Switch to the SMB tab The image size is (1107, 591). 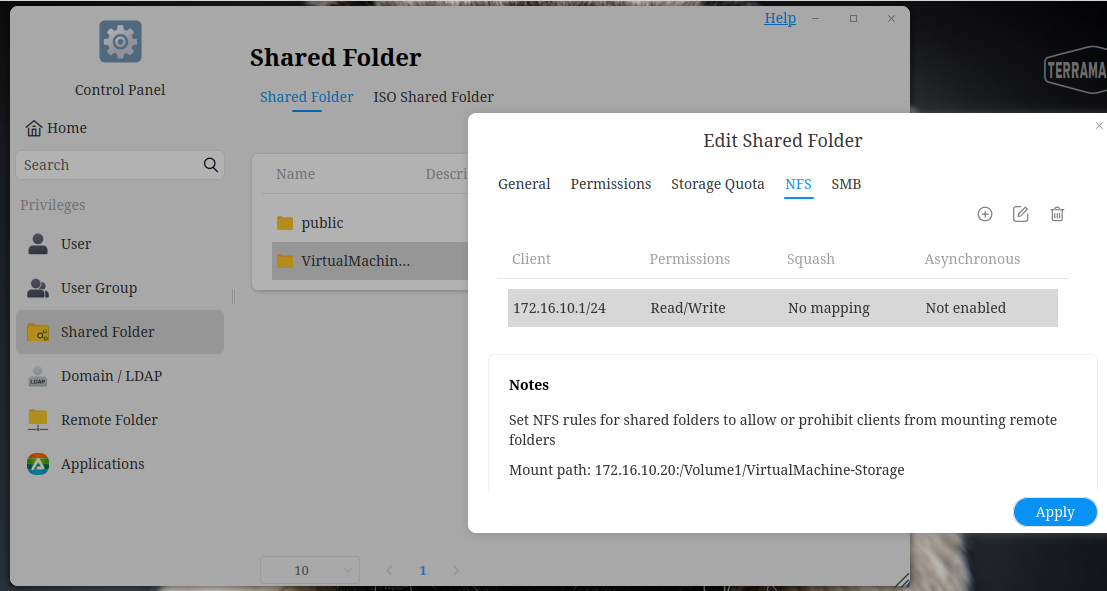click(846, 184)
